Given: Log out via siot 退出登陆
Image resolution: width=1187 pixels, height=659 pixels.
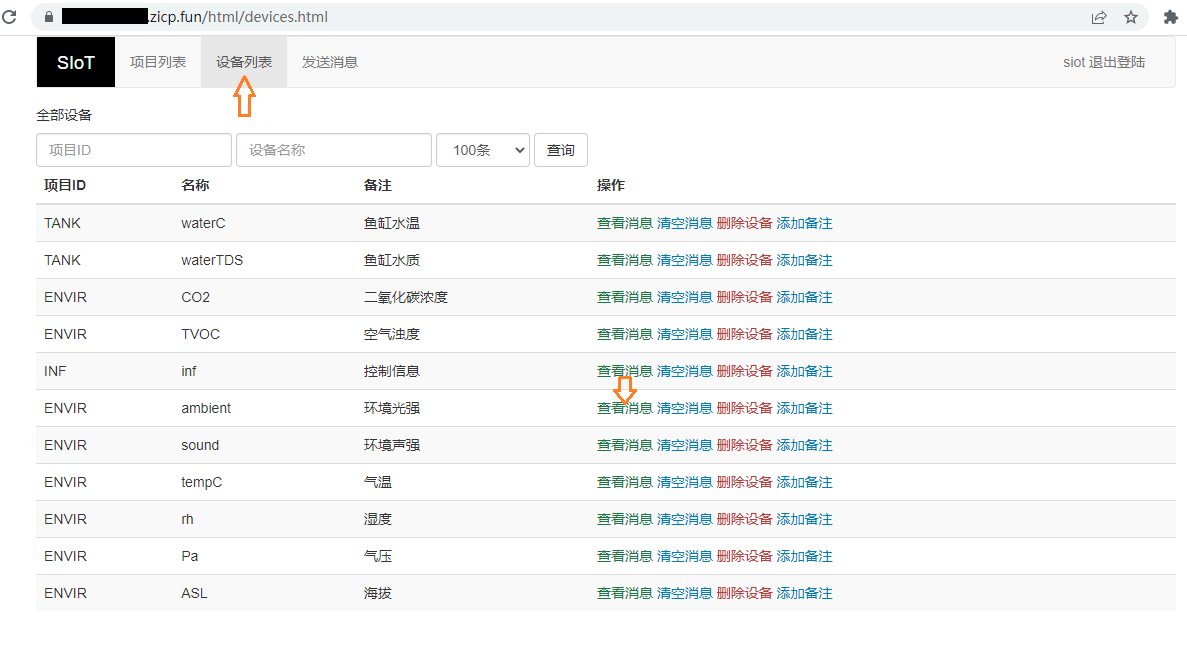Looking at the screenshot, I should 1104,62.
